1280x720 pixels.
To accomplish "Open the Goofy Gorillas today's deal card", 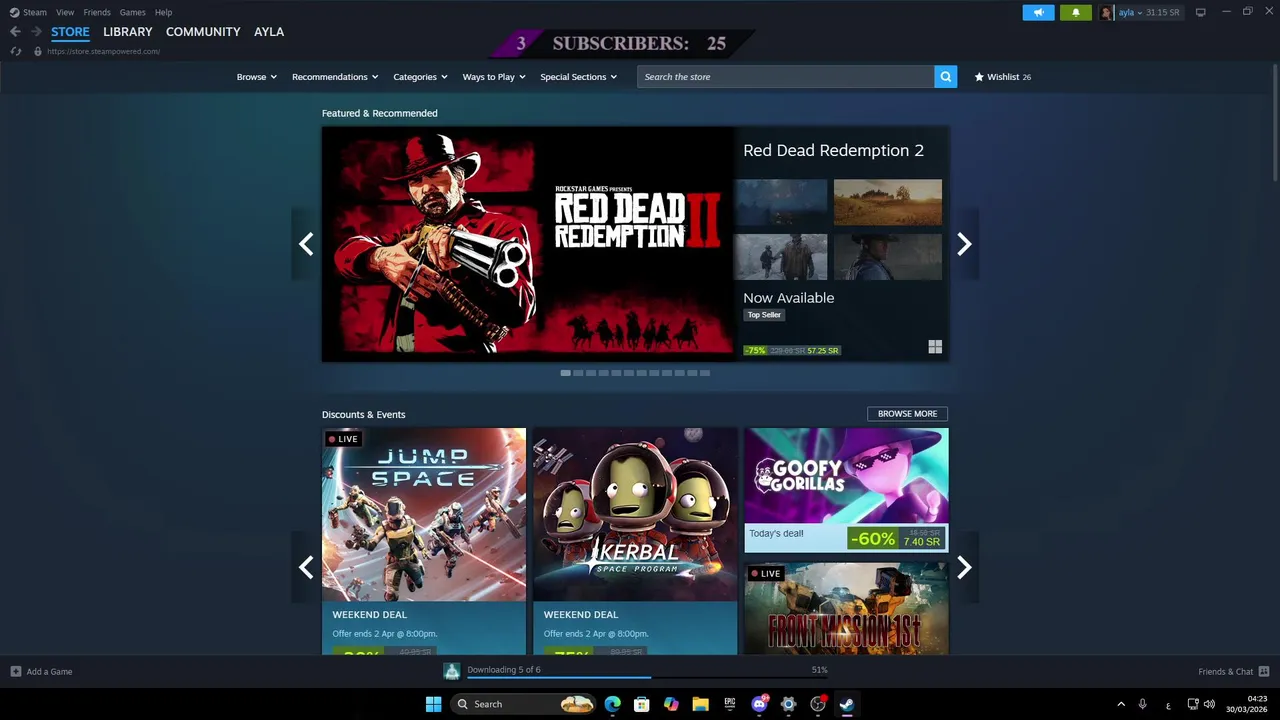I will pyautogui.click(x=846, y=490).
